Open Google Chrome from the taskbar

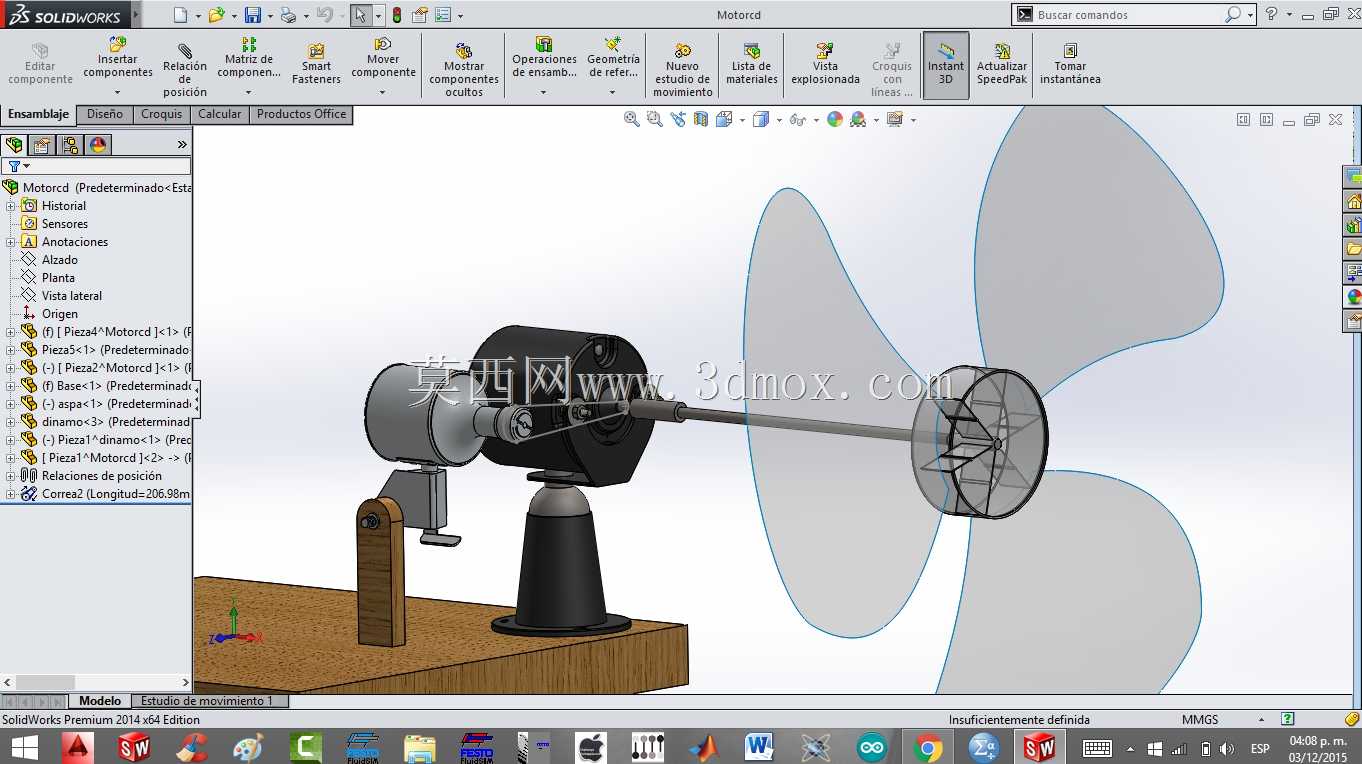pyautogui.click(x=927, y=747)
